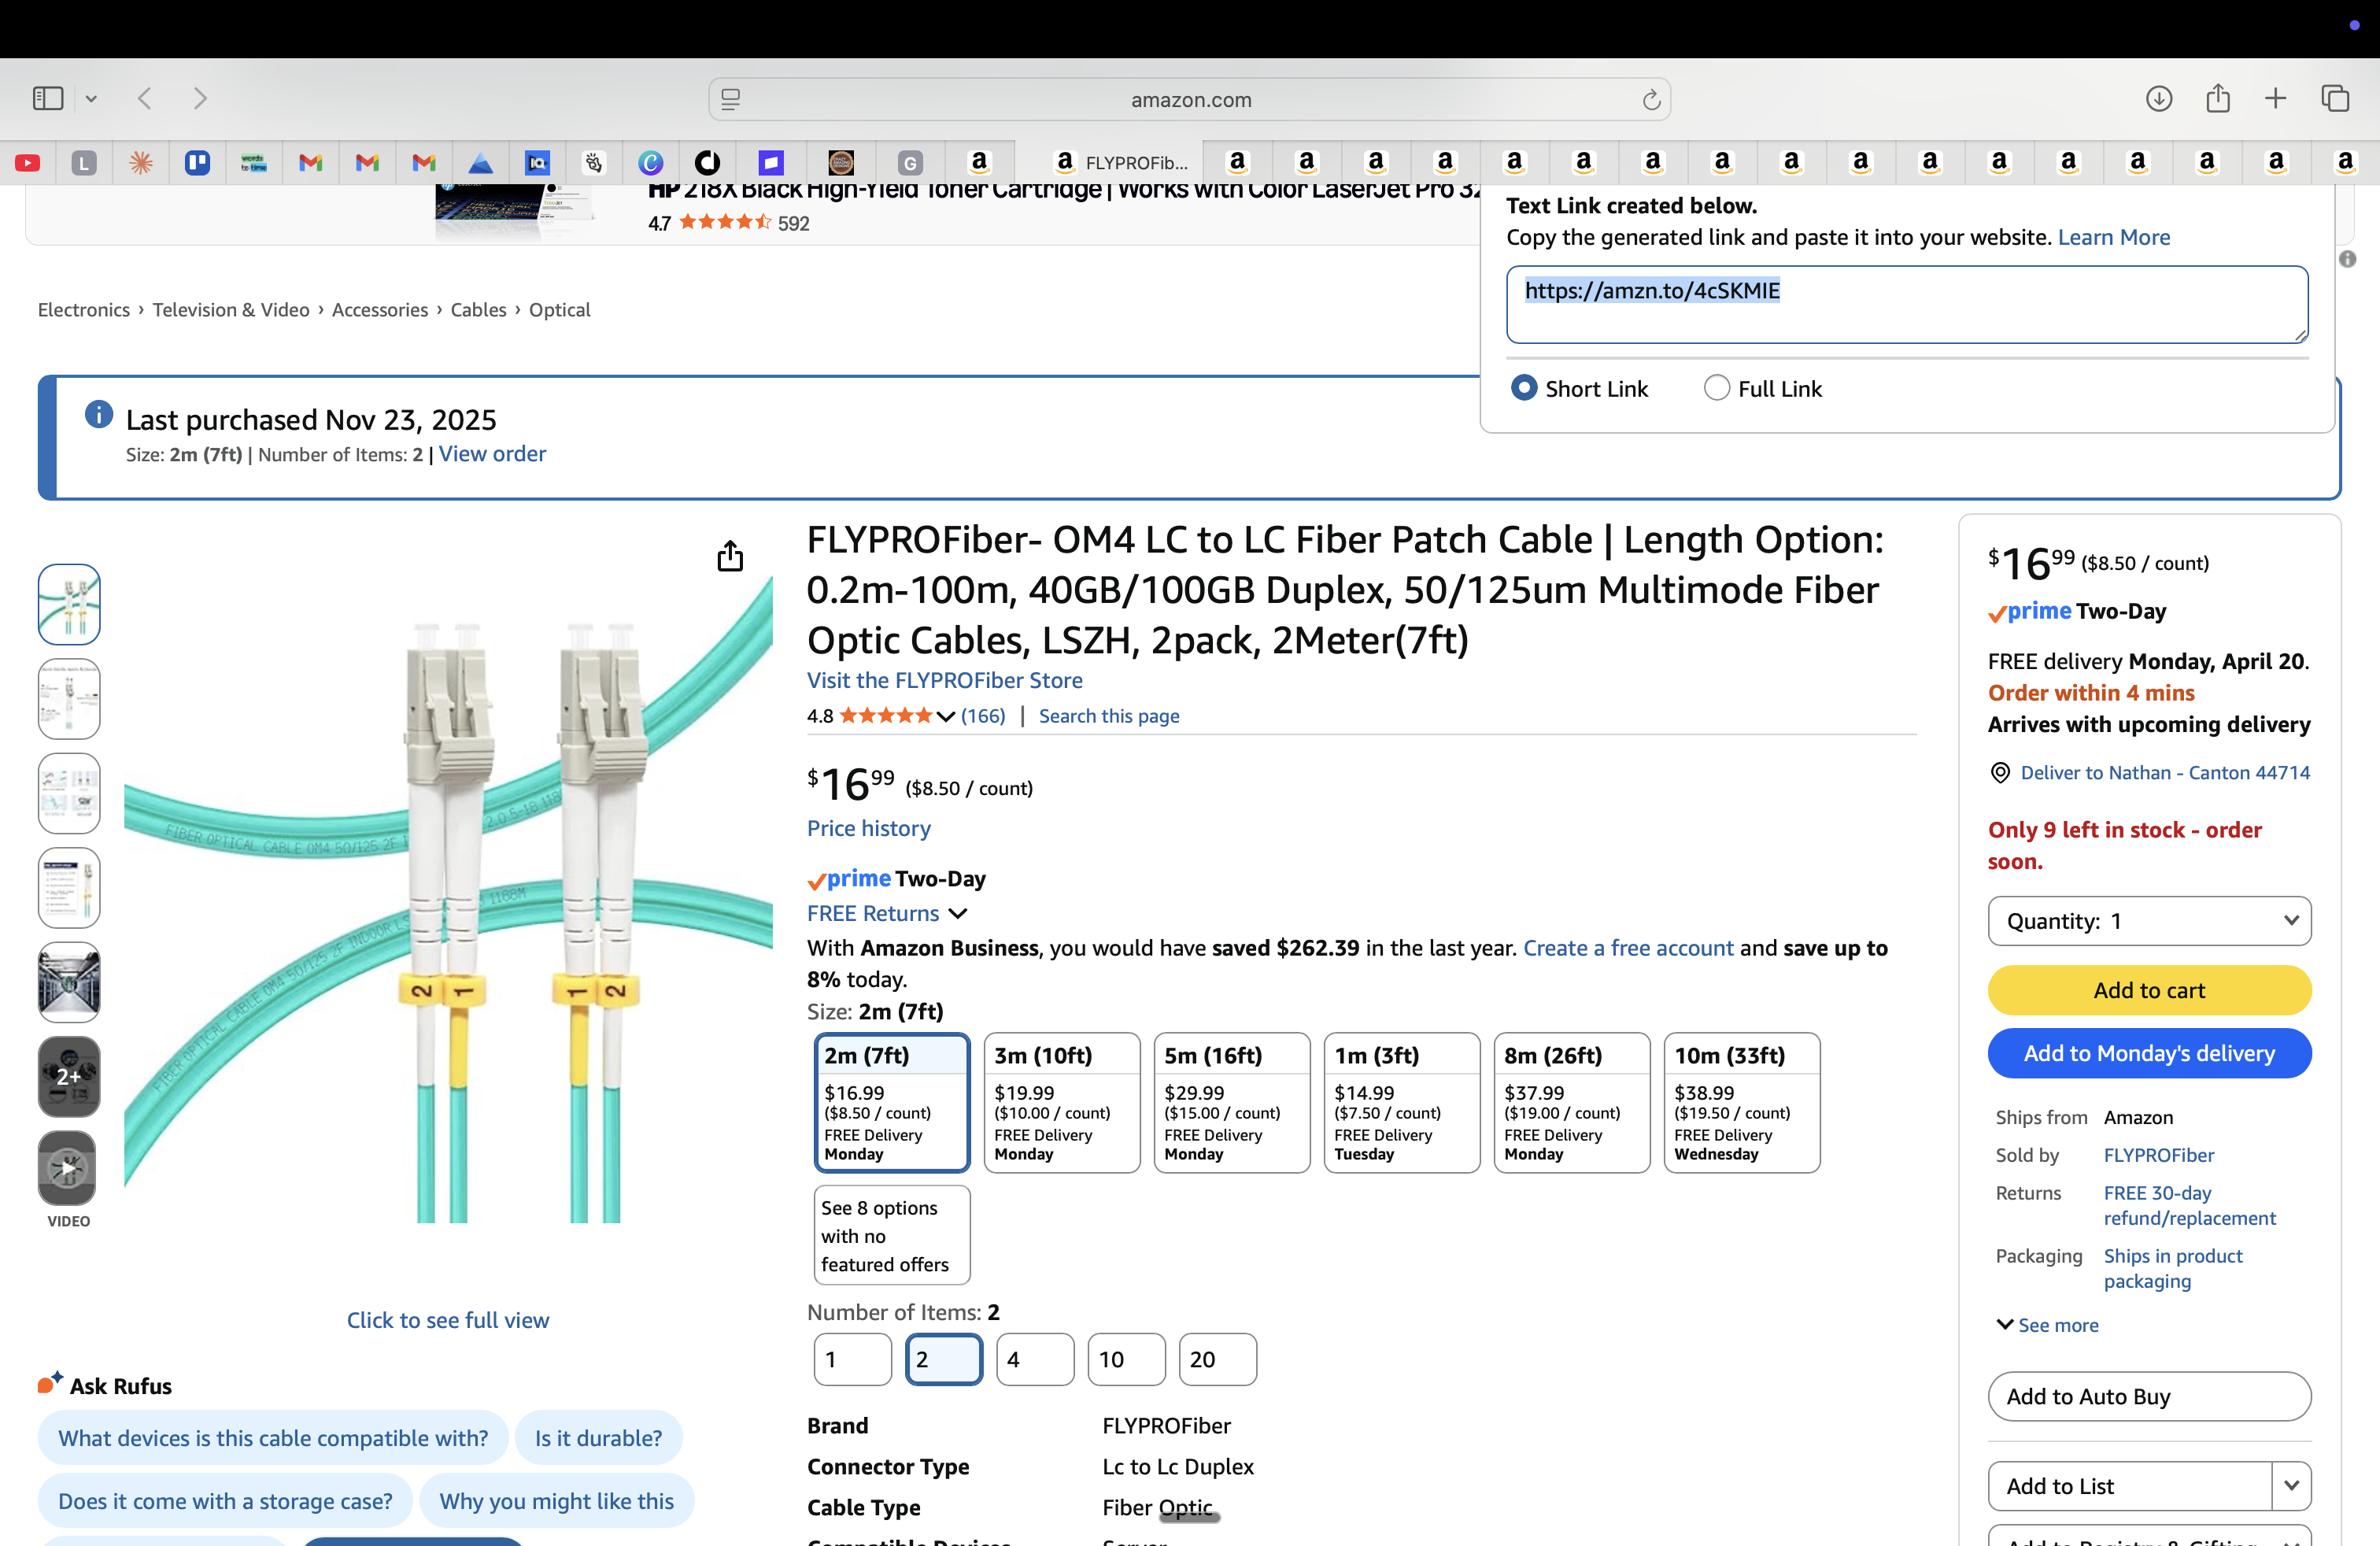
Task: Click the generated short link text field
Action: 1907,304
